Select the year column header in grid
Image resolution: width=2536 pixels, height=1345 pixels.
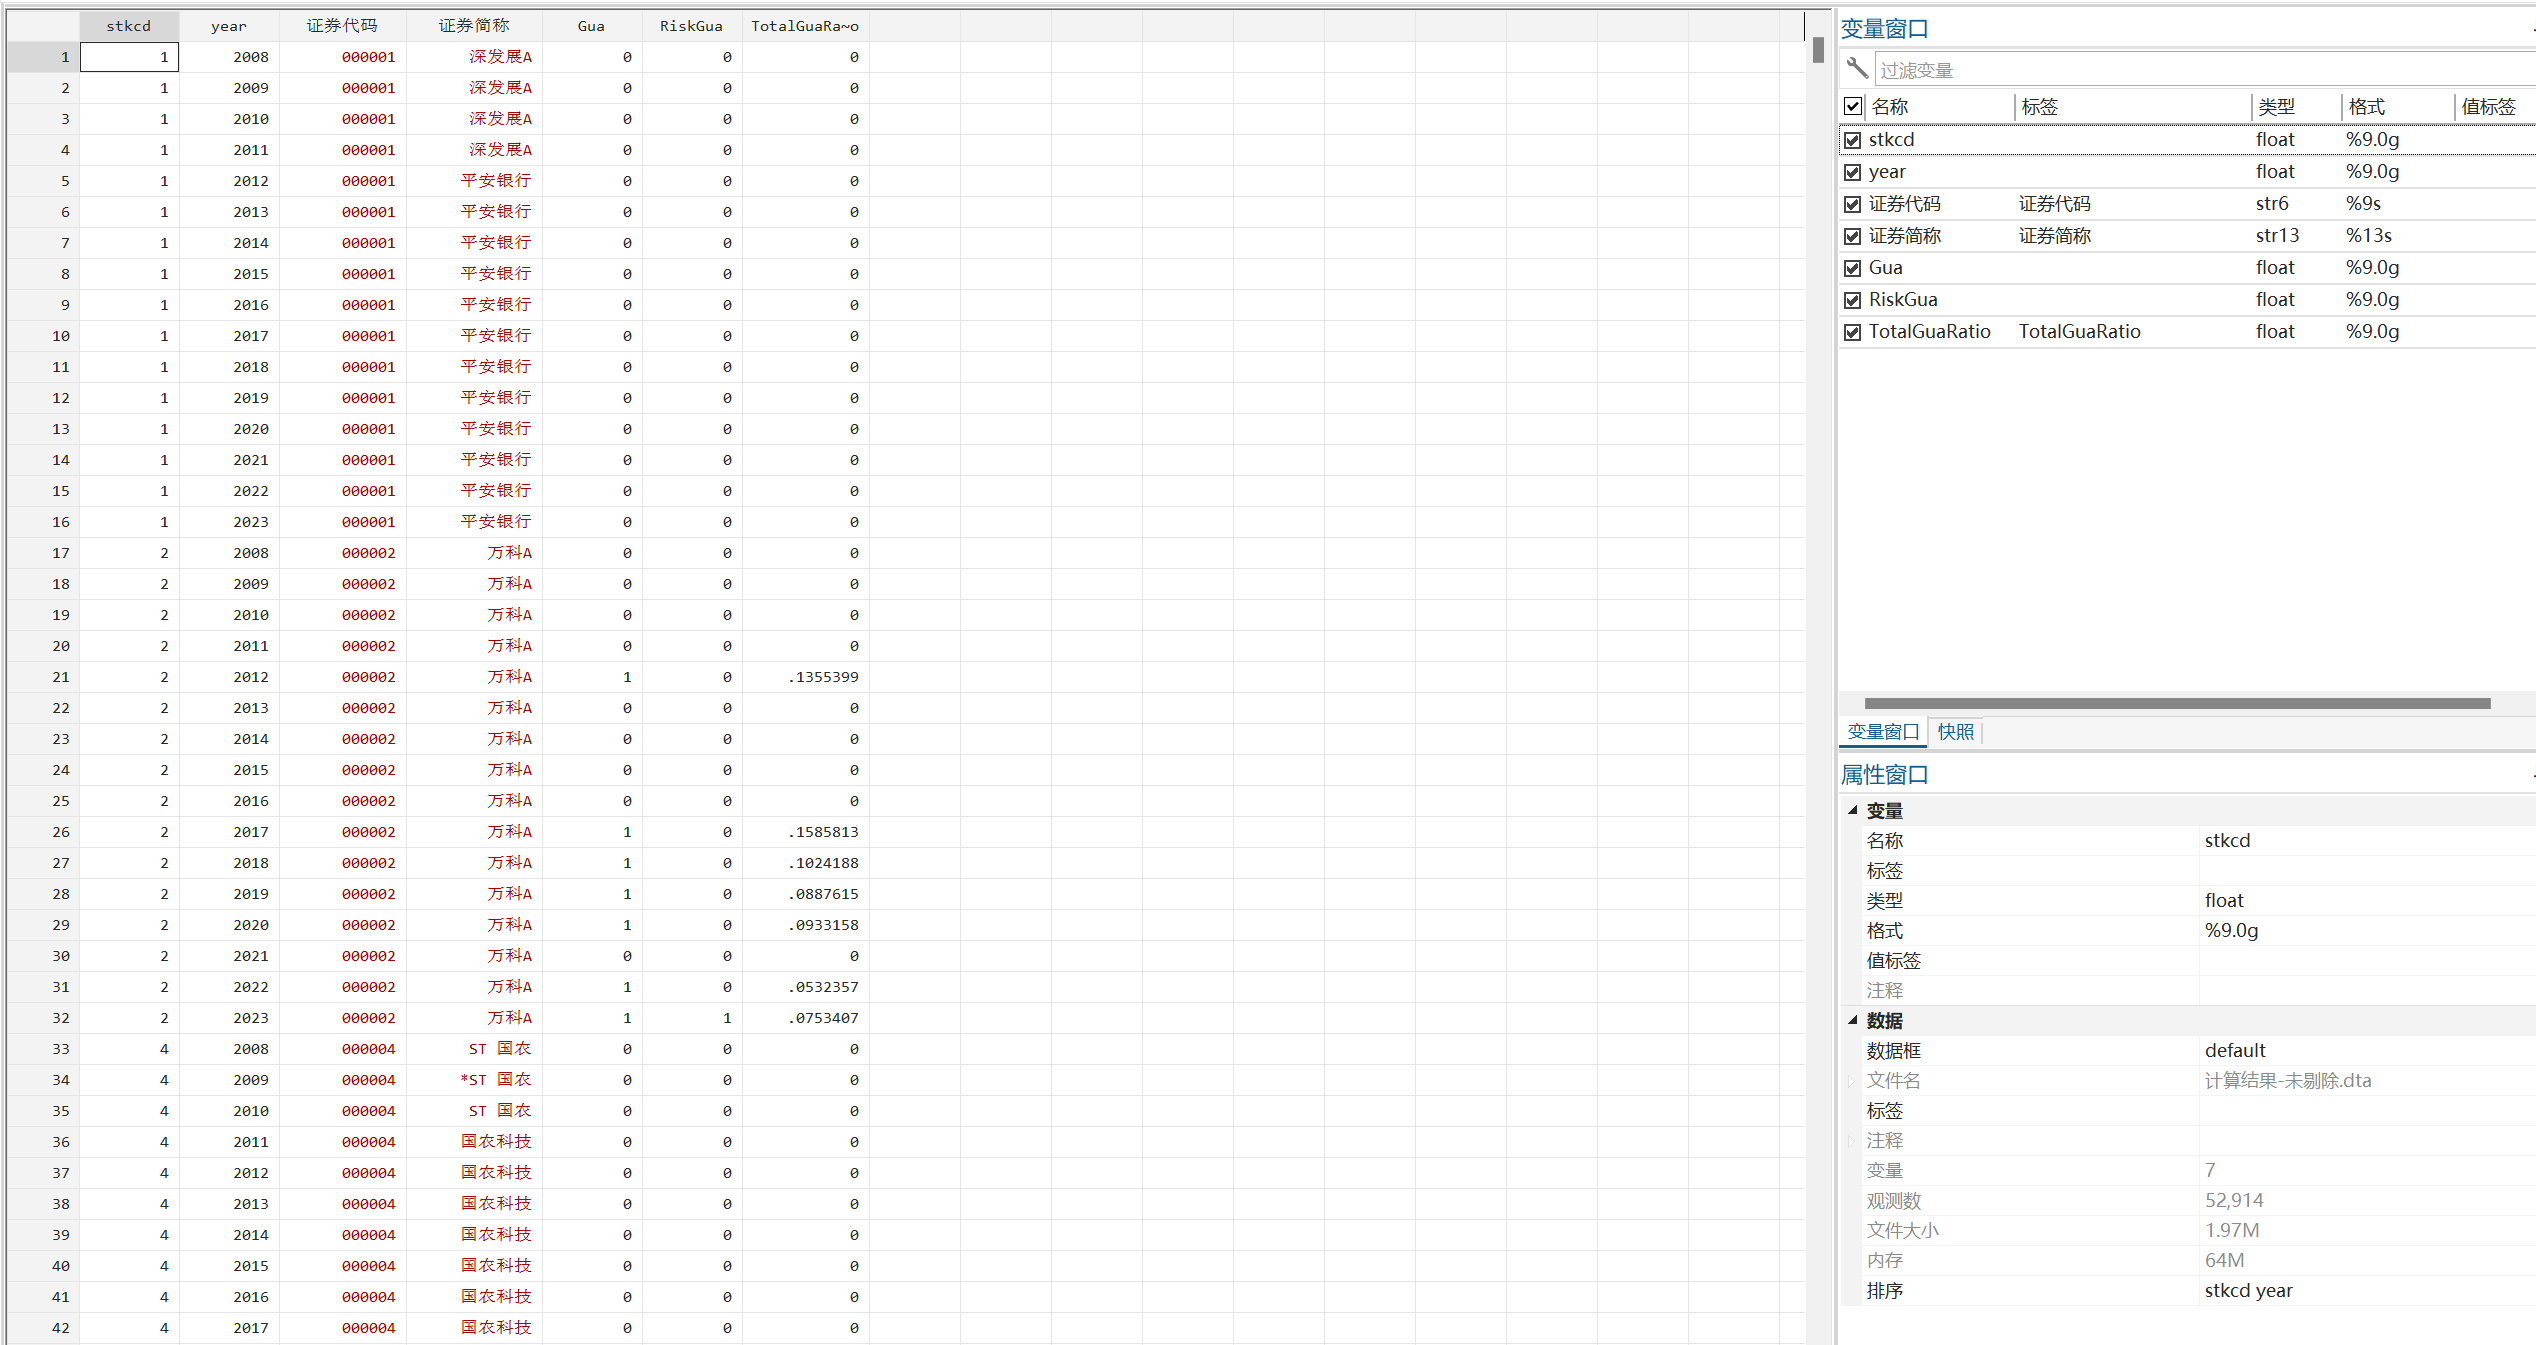[x=229, y=26]
